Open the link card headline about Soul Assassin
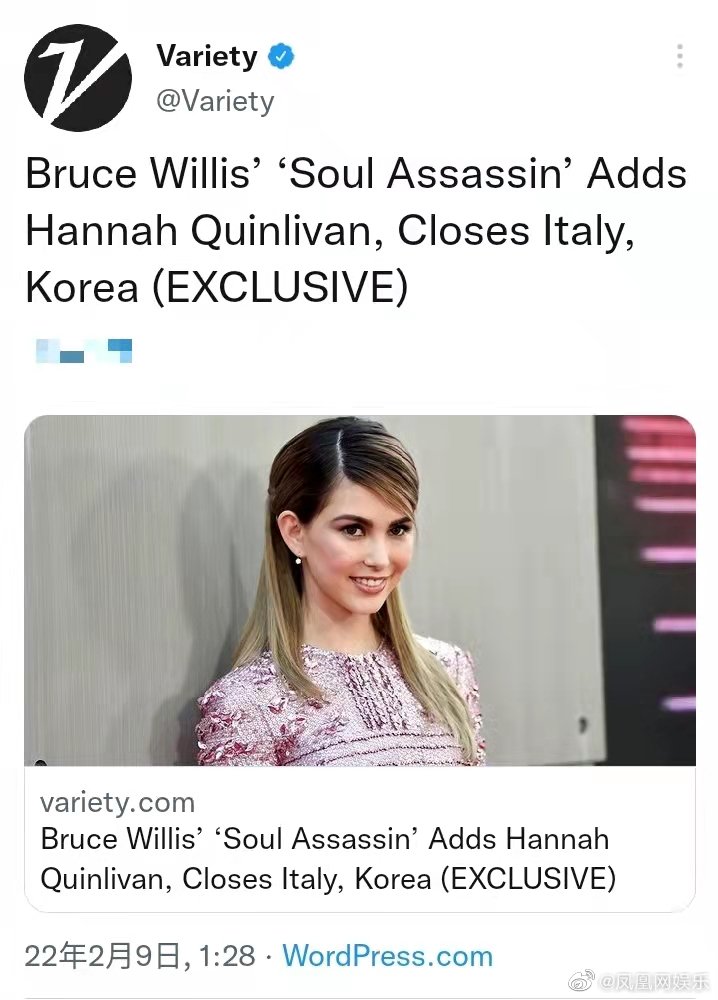The width and height of the screenshot is (718, 1000). pyautogui.click(x=328, y=858)
